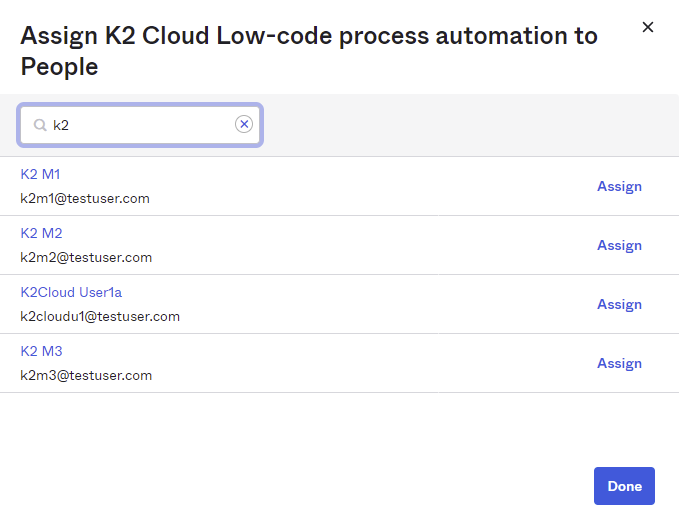Screen dimensions: 679x518
Task: Click the k2cloudu1@testuser.com email text
Action: point(100,316)
